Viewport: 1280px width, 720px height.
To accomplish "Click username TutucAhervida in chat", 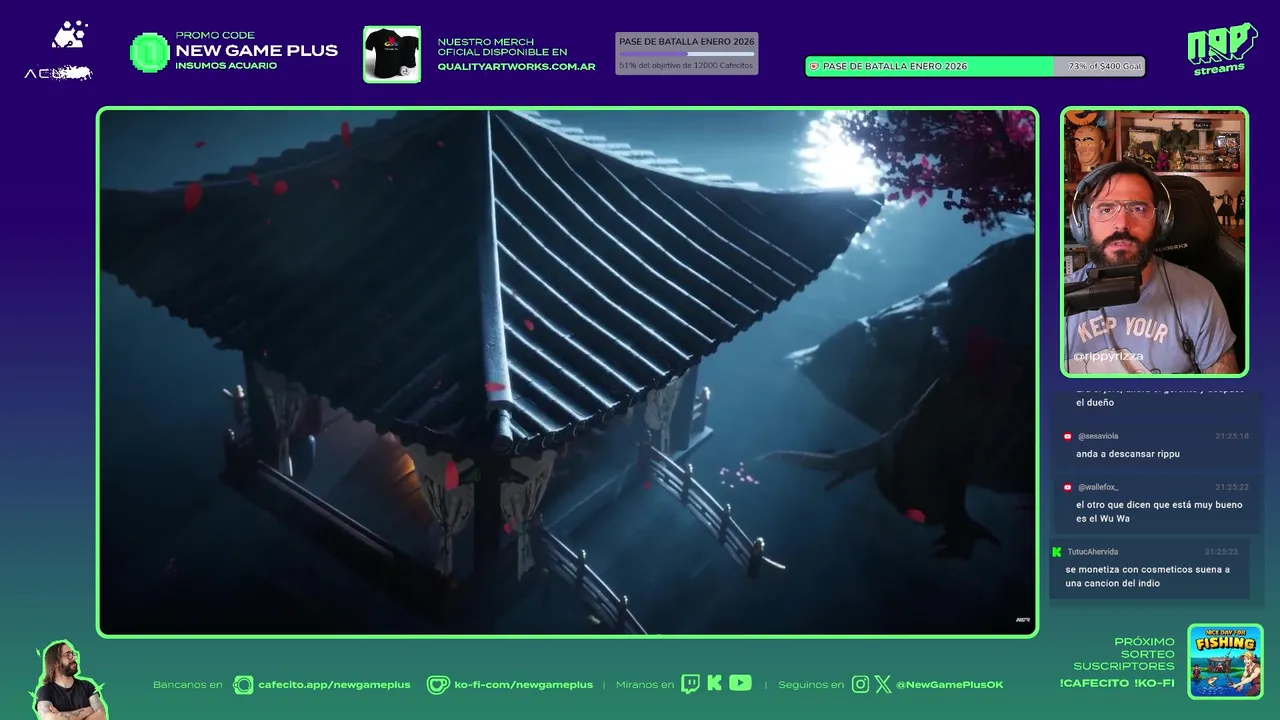I will click(1092, 552).
